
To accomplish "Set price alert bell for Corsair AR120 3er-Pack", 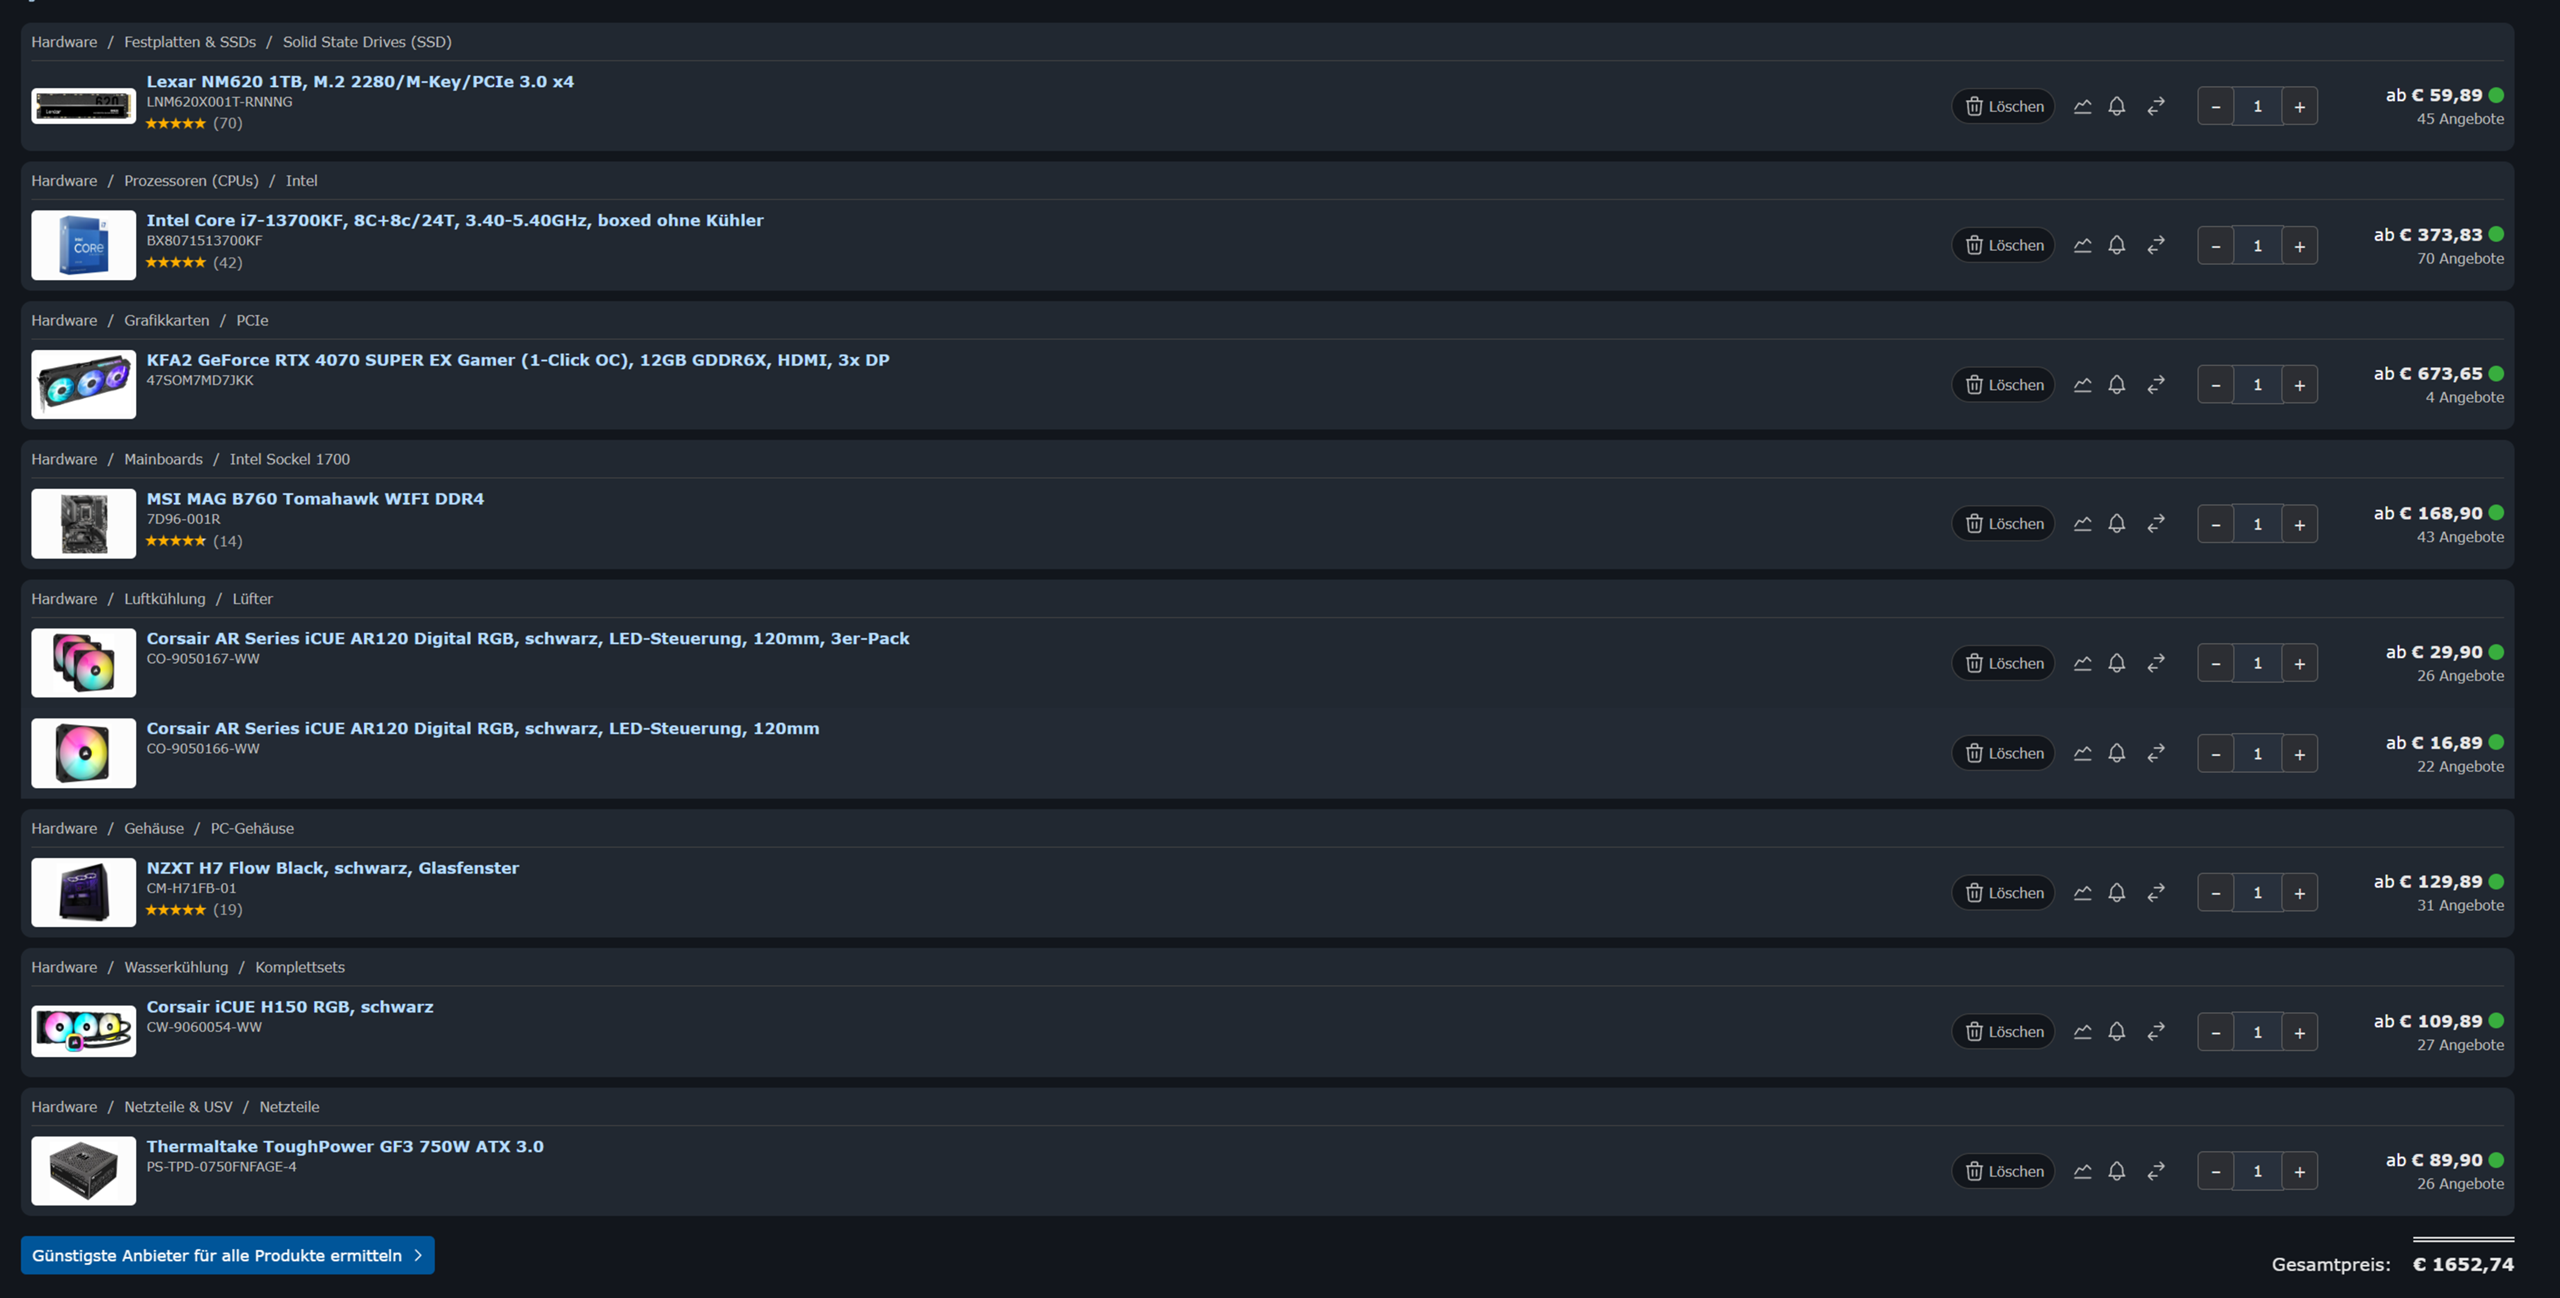I will click(2117, 663).
